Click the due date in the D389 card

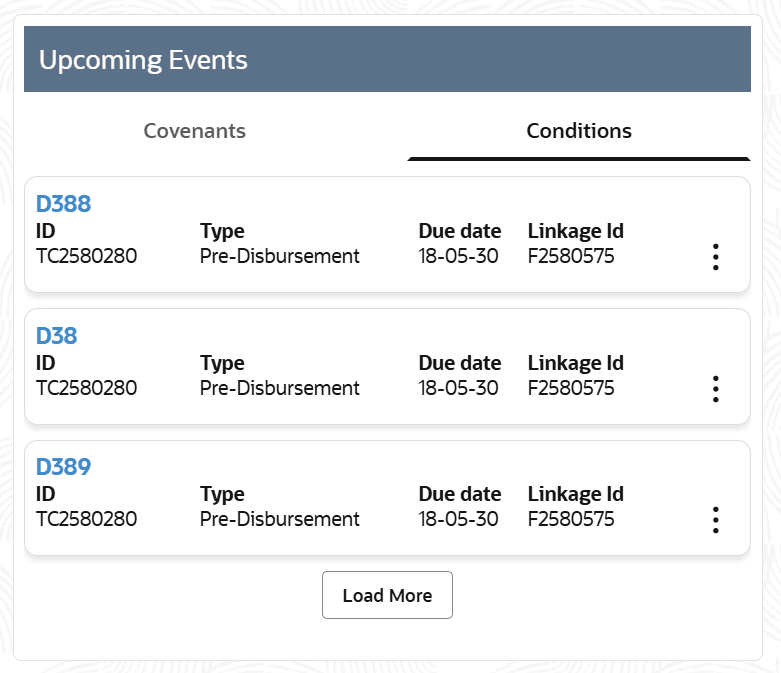[458, 520]
